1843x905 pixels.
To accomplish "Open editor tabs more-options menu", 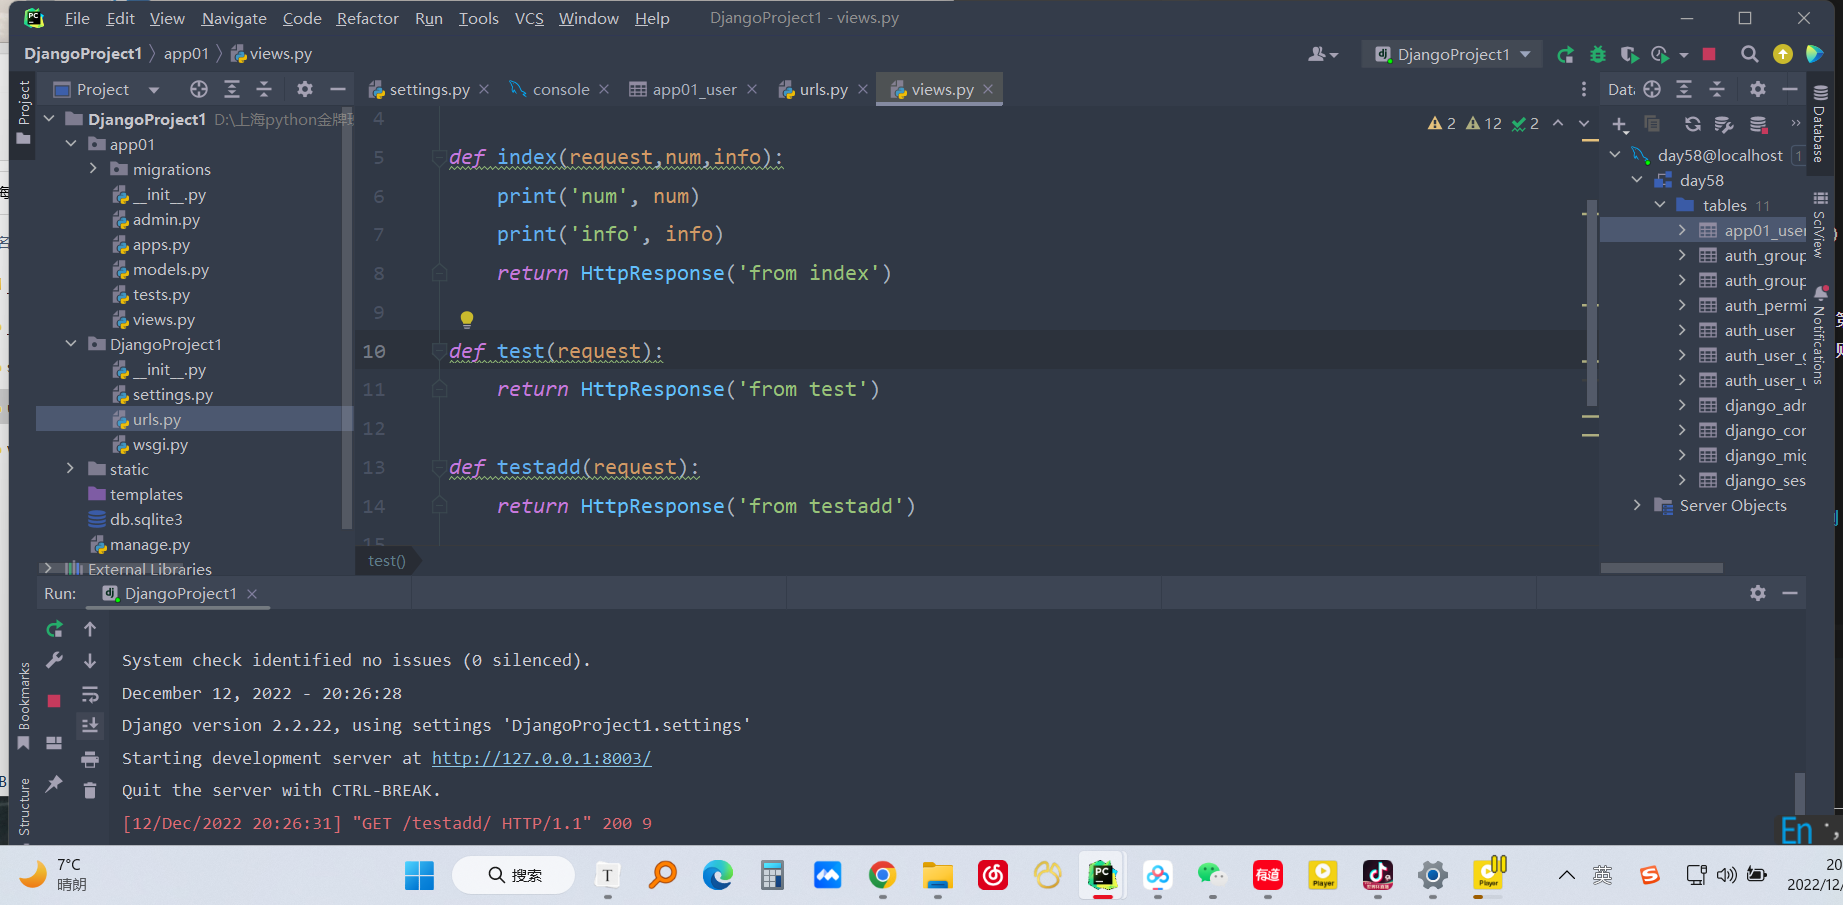I will (x=1583, y=89).
